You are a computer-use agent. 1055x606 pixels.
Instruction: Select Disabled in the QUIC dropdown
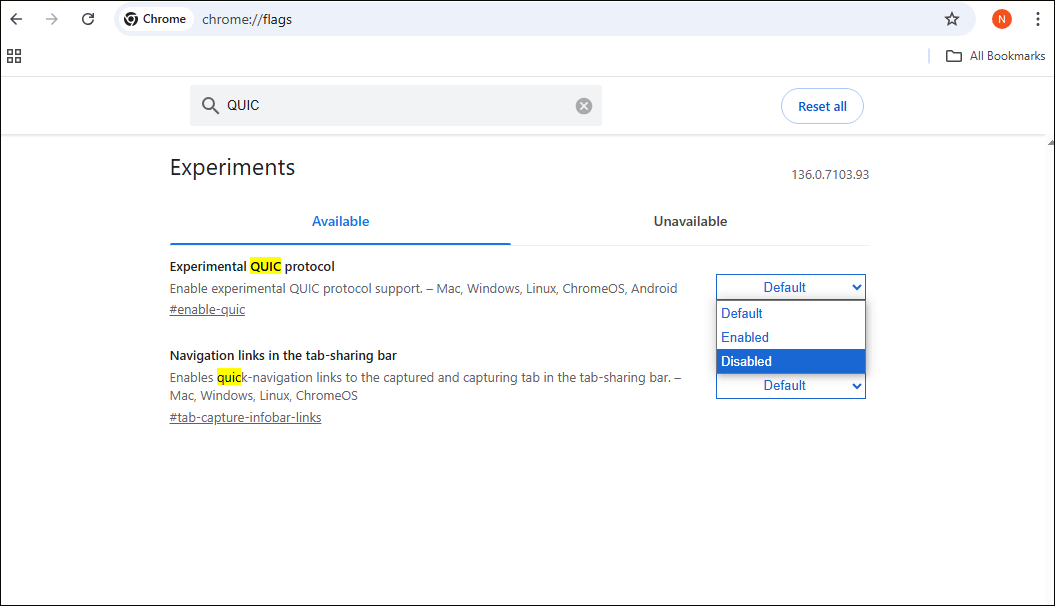[790, 361]
